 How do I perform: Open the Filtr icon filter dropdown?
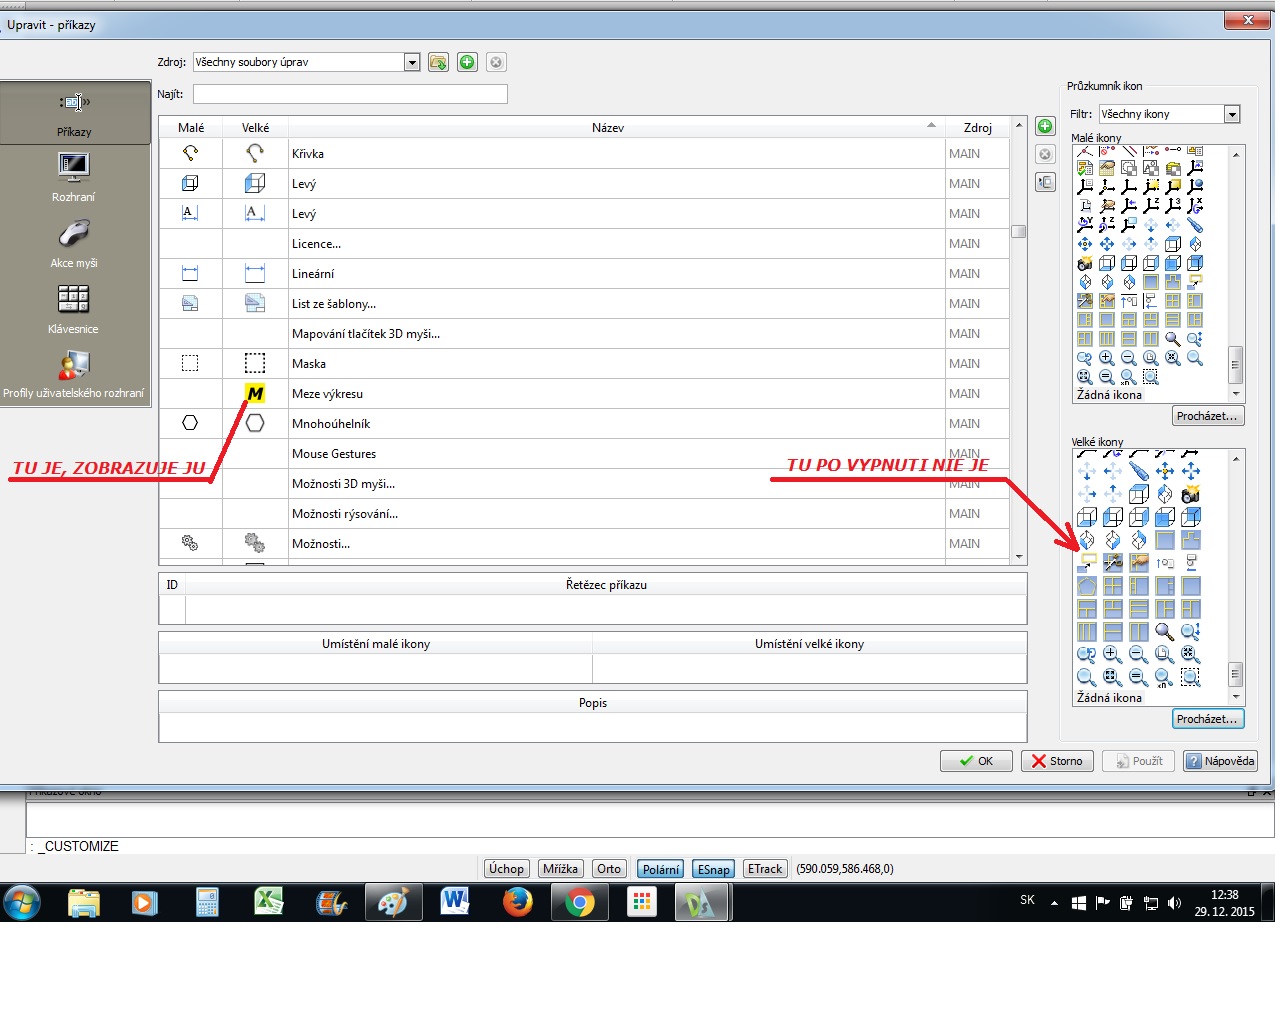coord(1232,114)
